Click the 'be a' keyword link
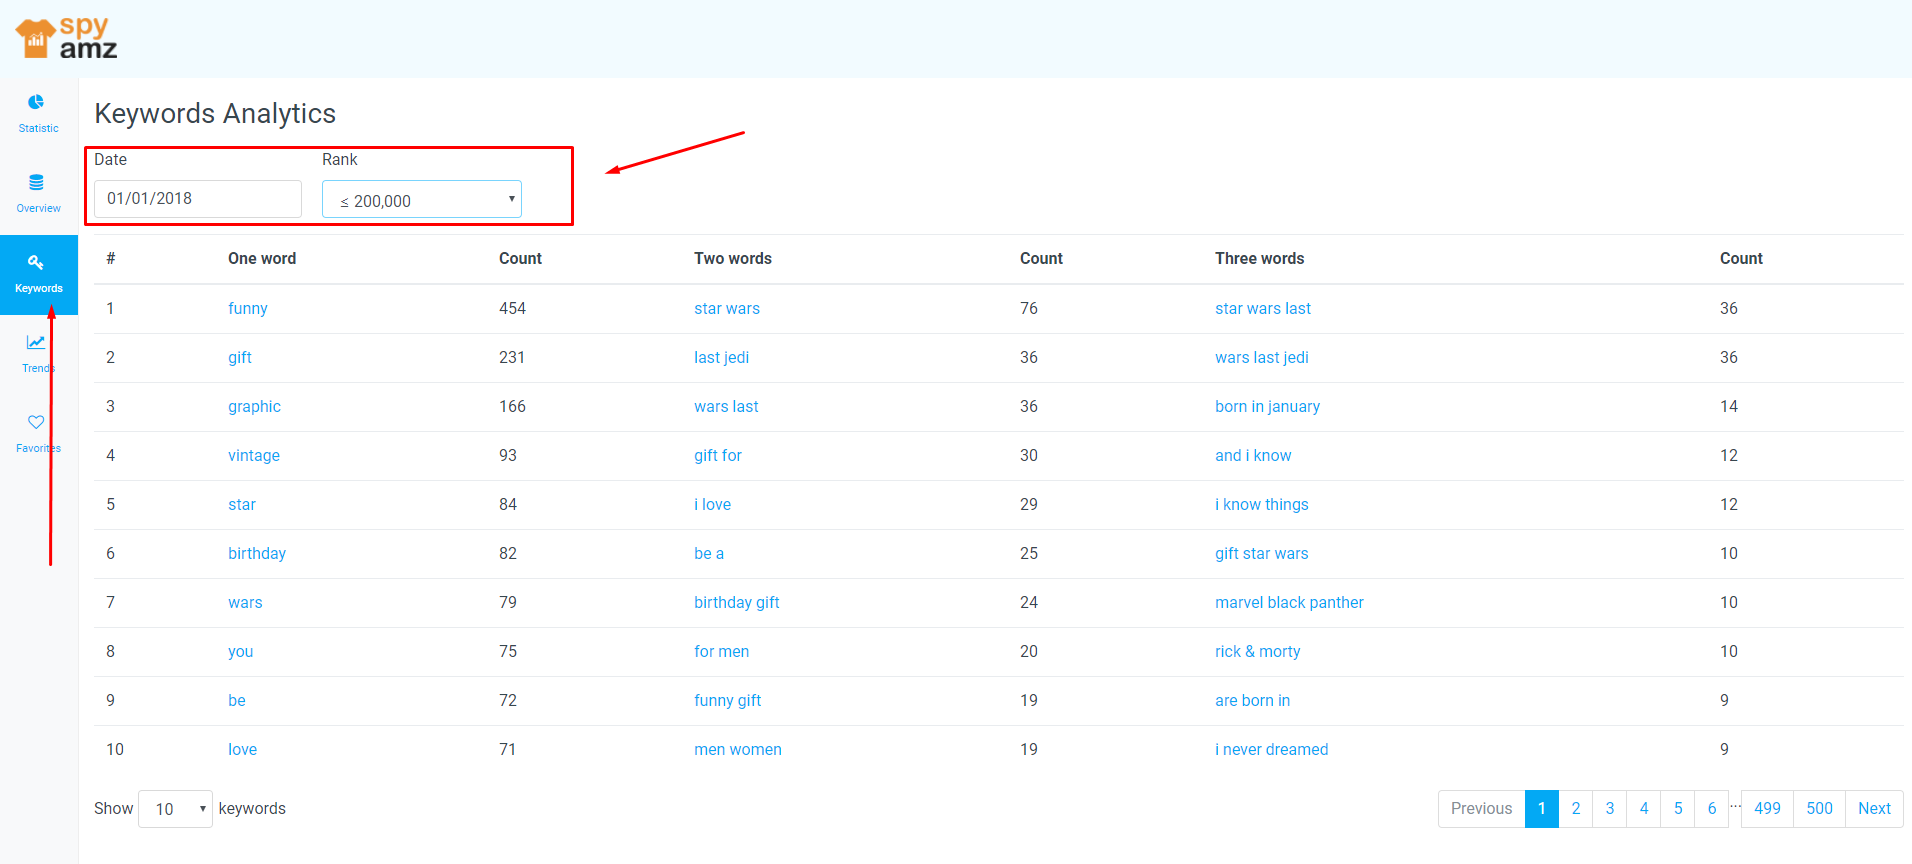The width and height of the screenshot is (1912, 864). point(709,553)
